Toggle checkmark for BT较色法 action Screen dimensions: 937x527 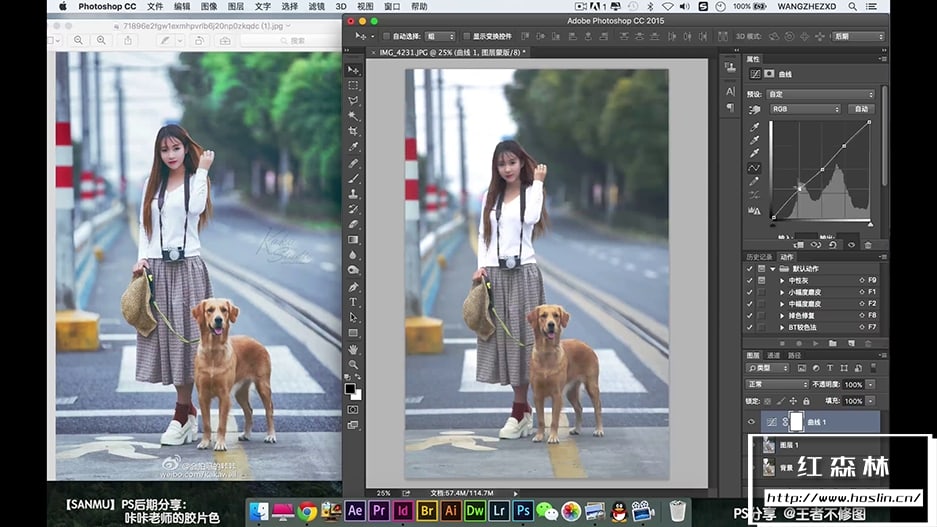(x=749, y=327)
